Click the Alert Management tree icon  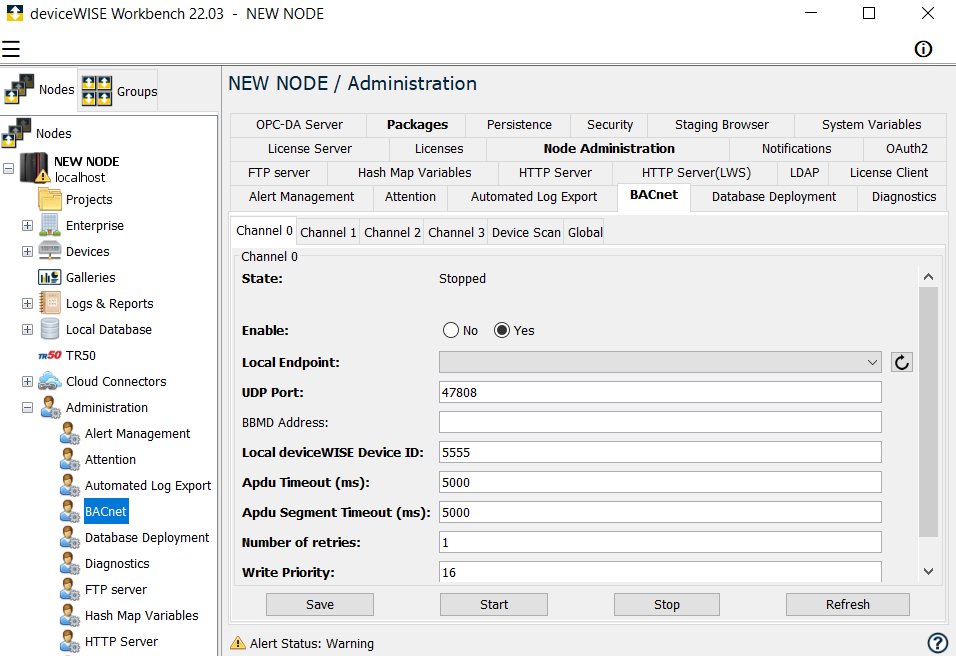point(70,433)
